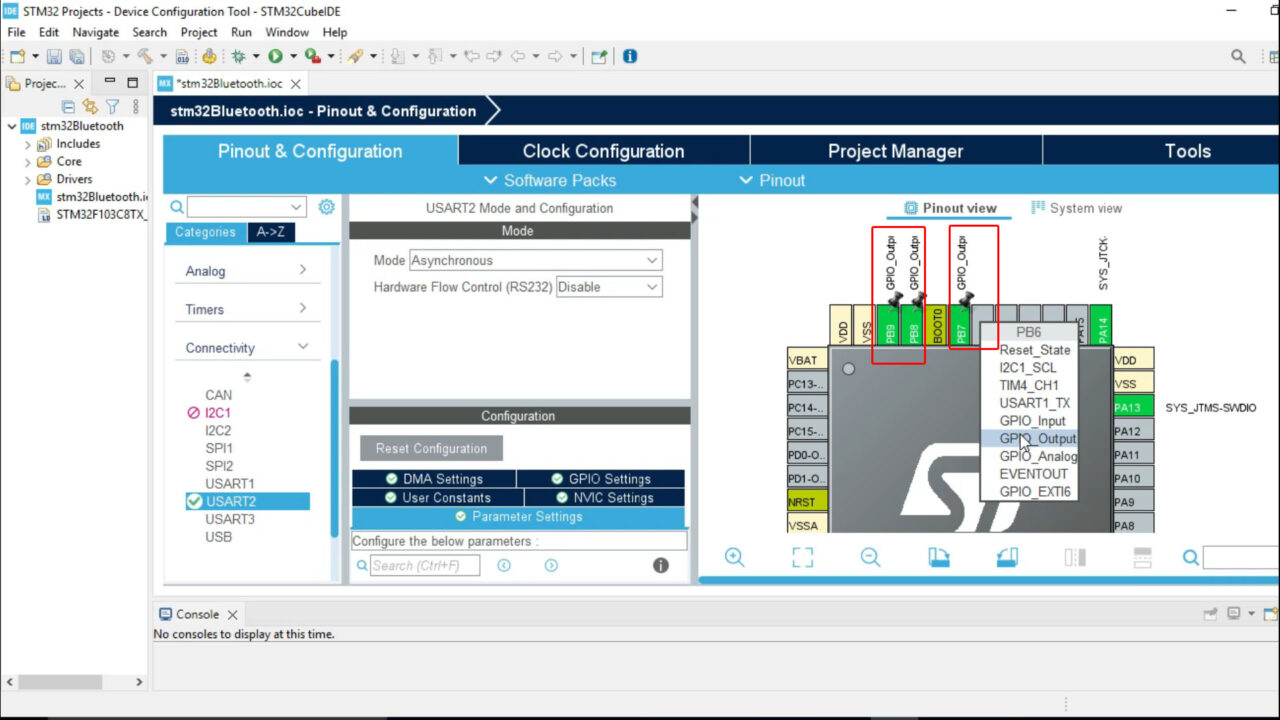Click the Build hammer icon
This screenshot has width=1280, height=720.
145,56
